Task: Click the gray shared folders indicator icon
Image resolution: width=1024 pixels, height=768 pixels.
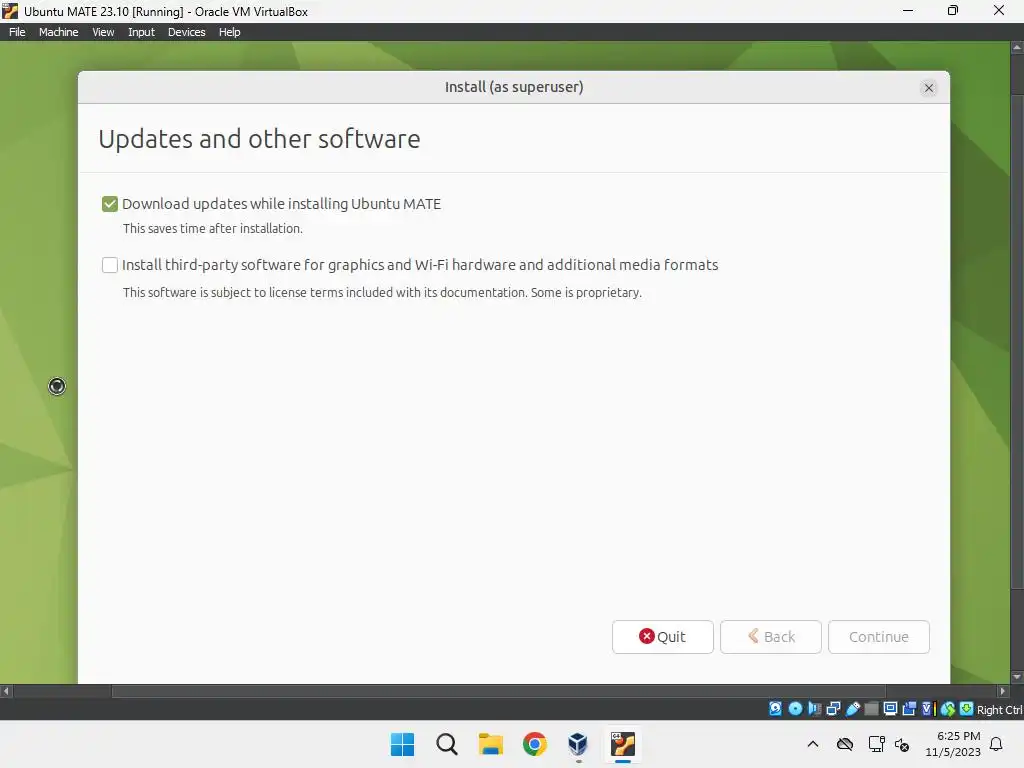Action: (871, 709)
